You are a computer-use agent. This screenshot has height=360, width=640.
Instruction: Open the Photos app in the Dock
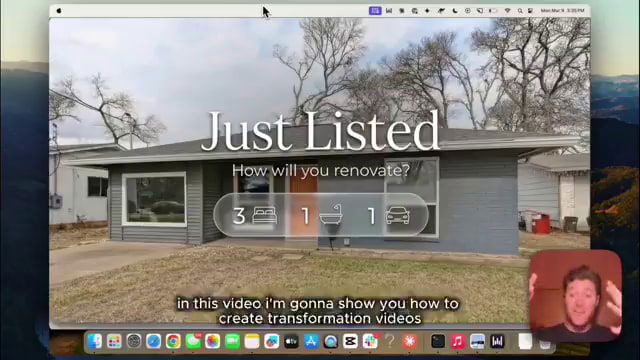coord(213,341)
